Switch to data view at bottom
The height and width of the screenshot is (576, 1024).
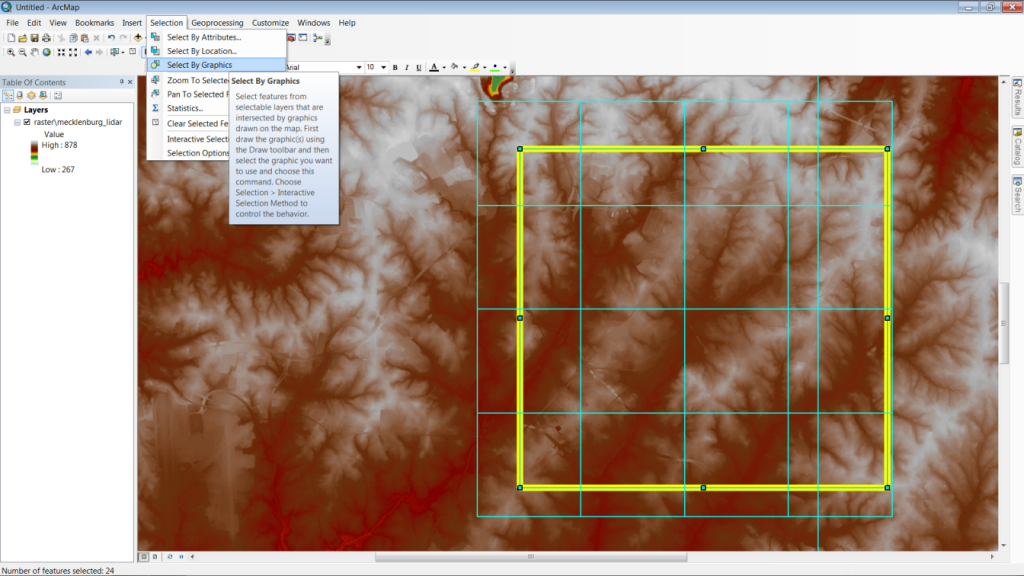pyautogui.click(x=144, y=557)
